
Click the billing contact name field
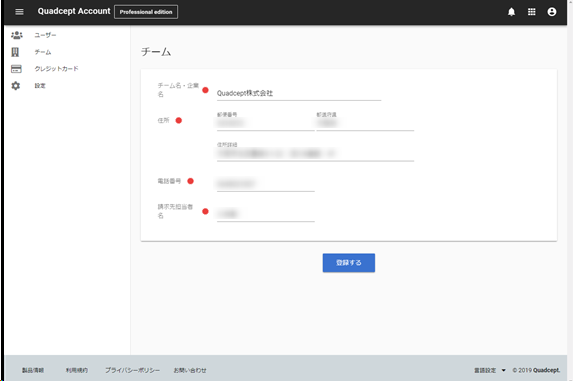tap(265, 214)
